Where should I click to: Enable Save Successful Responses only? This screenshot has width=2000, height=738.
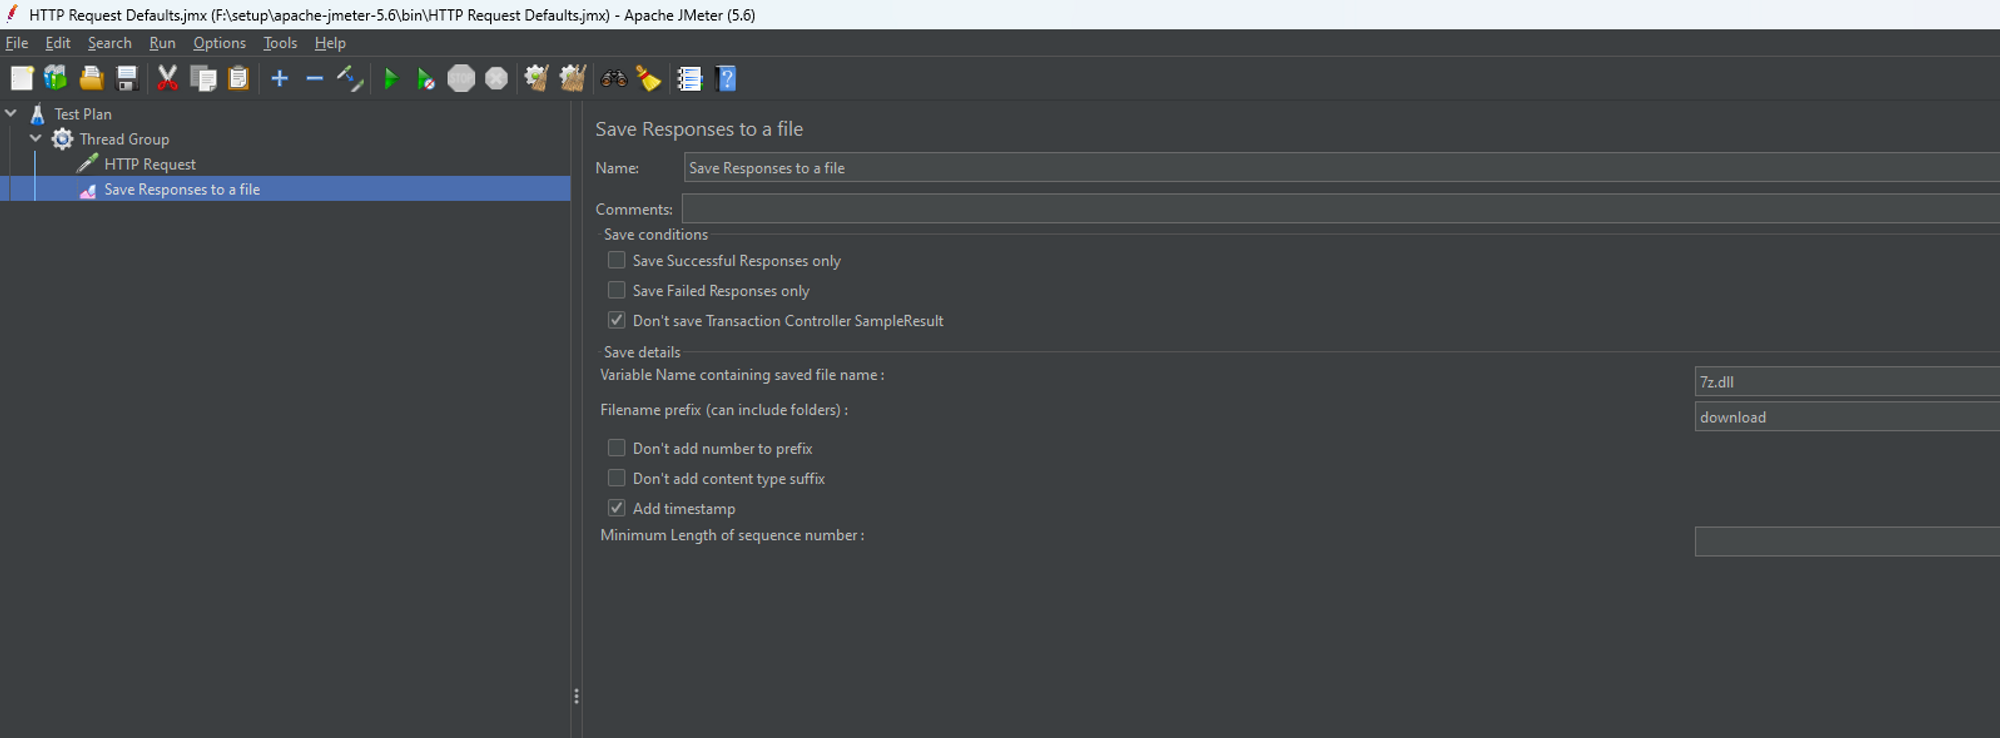pyautogui.click(x=617, y=260)
